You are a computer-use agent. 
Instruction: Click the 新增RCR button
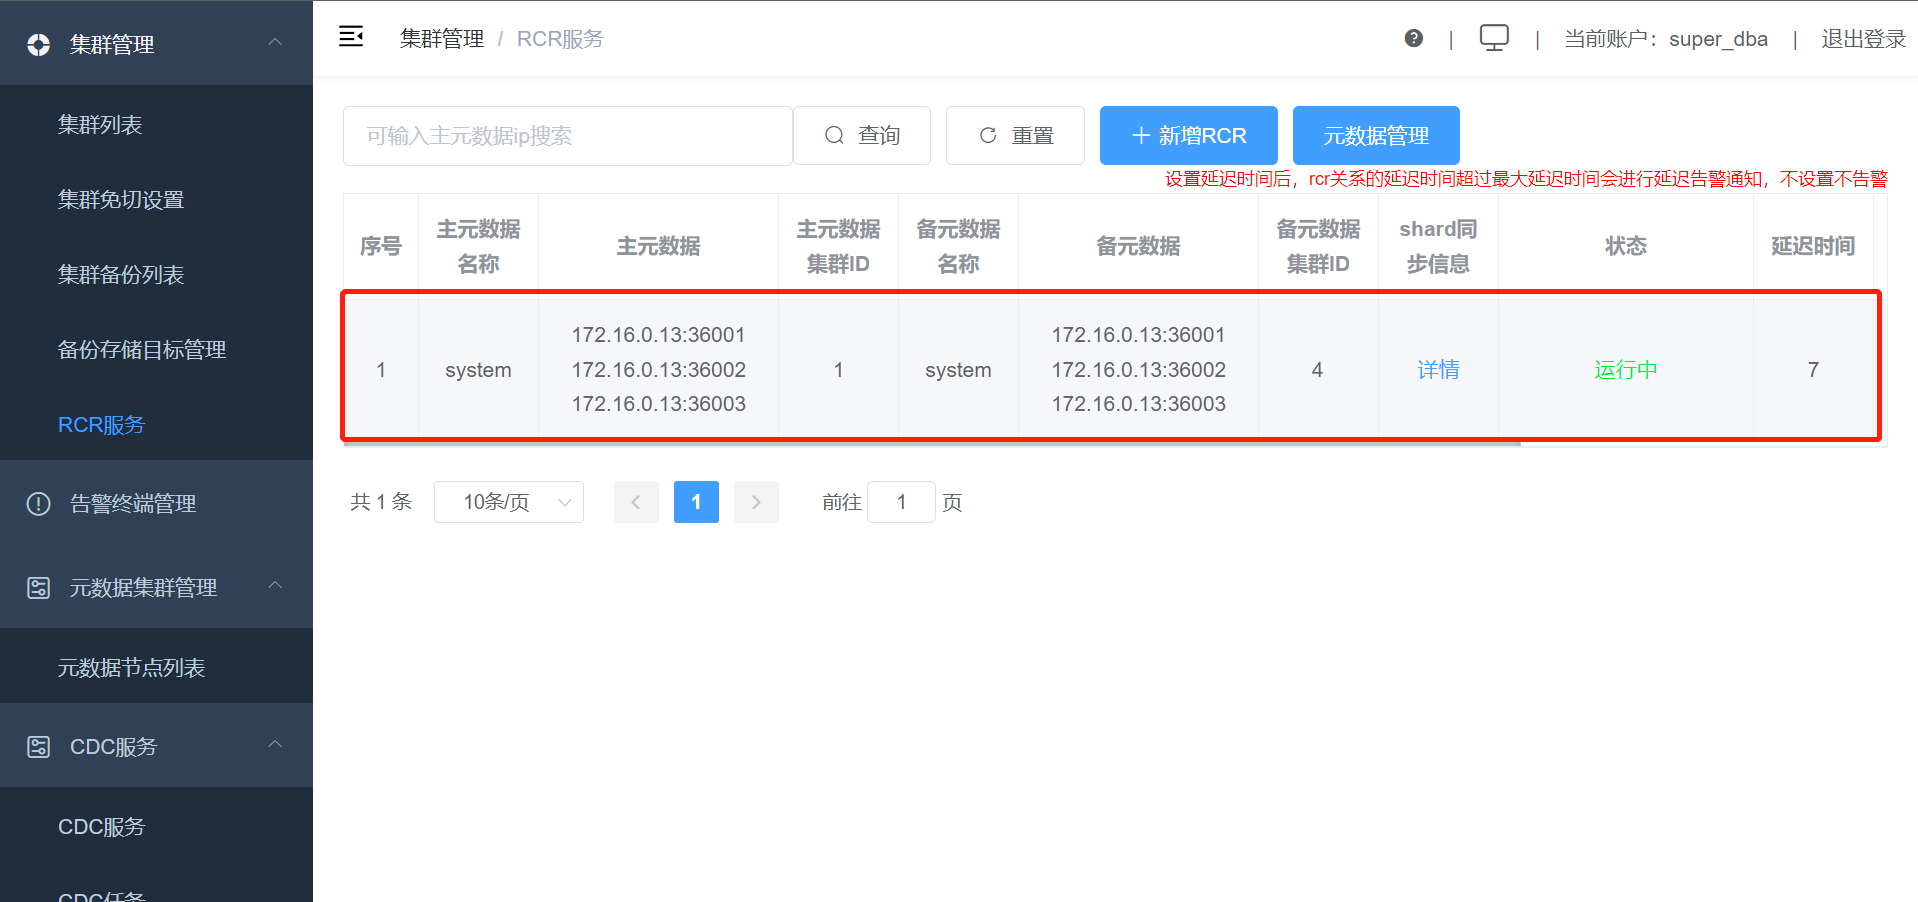click(1189, 135)
